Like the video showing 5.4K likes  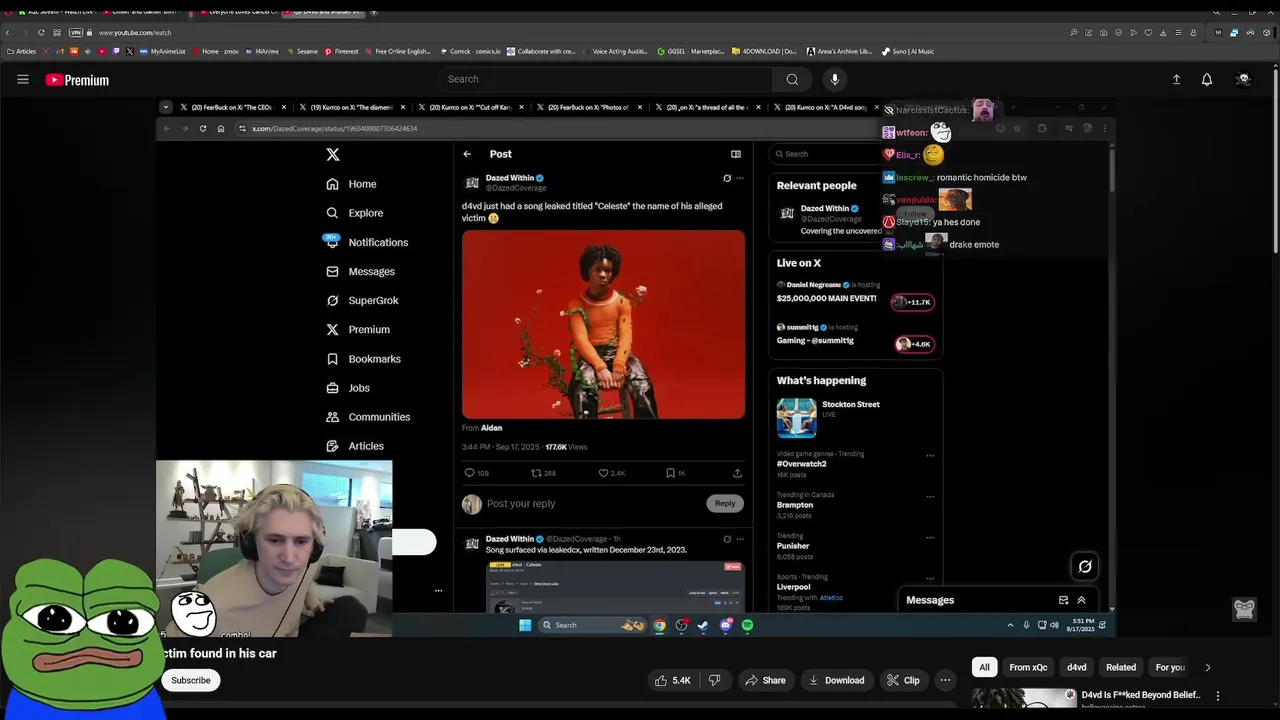pos(672,680)
